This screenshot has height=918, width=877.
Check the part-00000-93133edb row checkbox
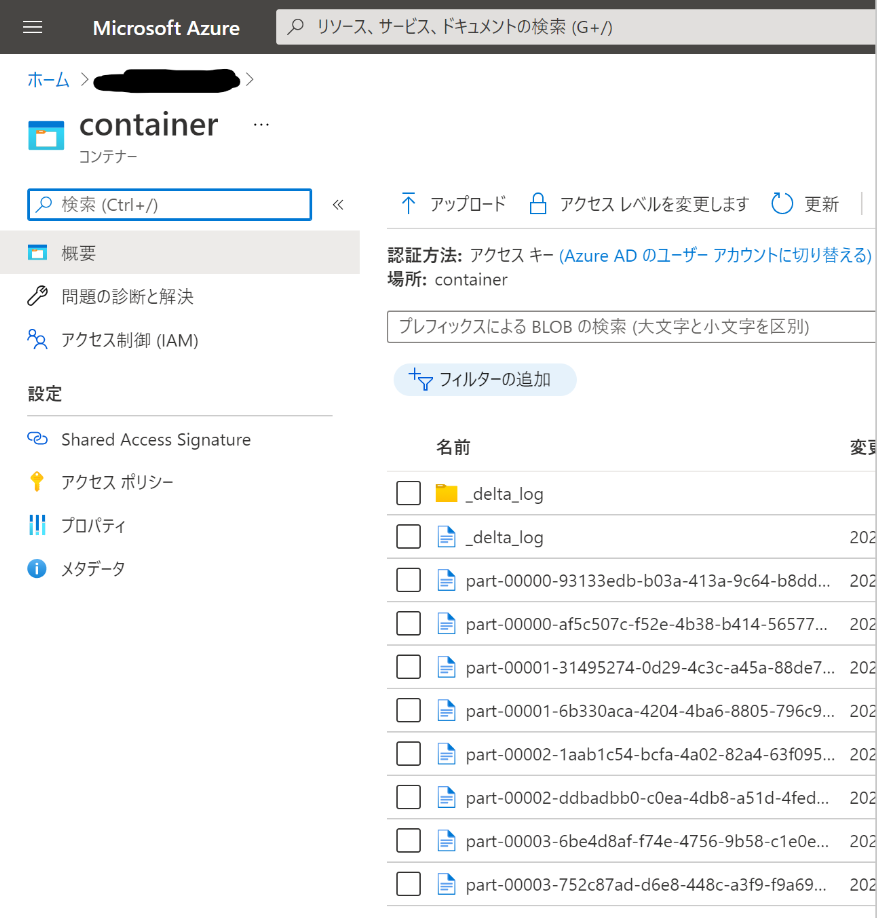coord(408,580)
